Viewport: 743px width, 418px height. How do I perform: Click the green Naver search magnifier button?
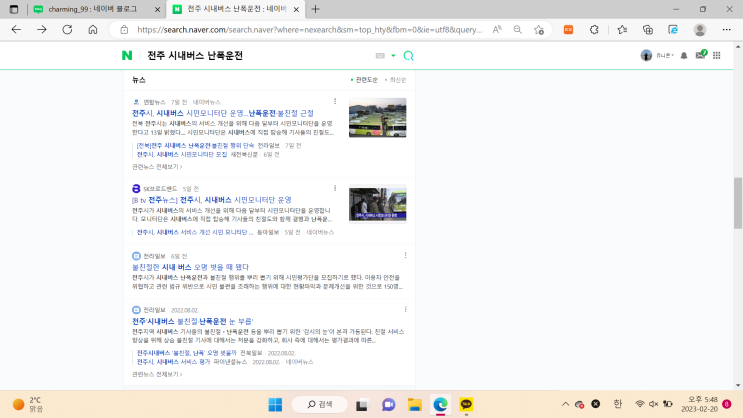point(408,56)
